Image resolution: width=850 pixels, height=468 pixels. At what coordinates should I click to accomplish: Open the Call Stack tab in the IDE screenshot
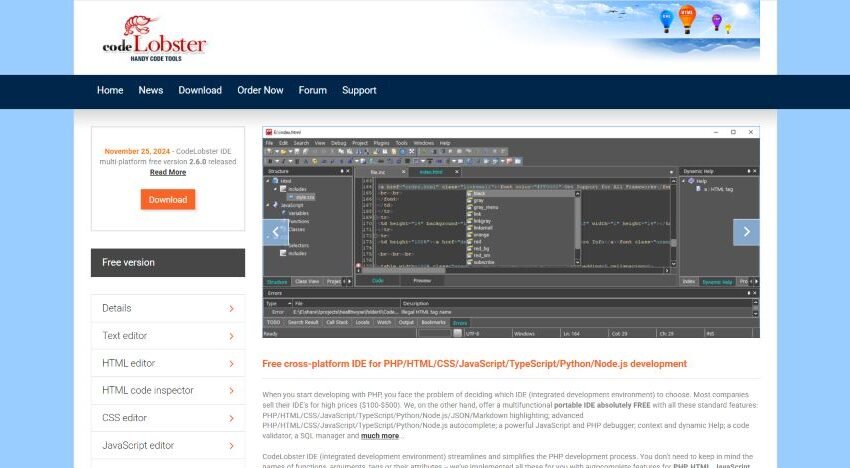point(337,322)
